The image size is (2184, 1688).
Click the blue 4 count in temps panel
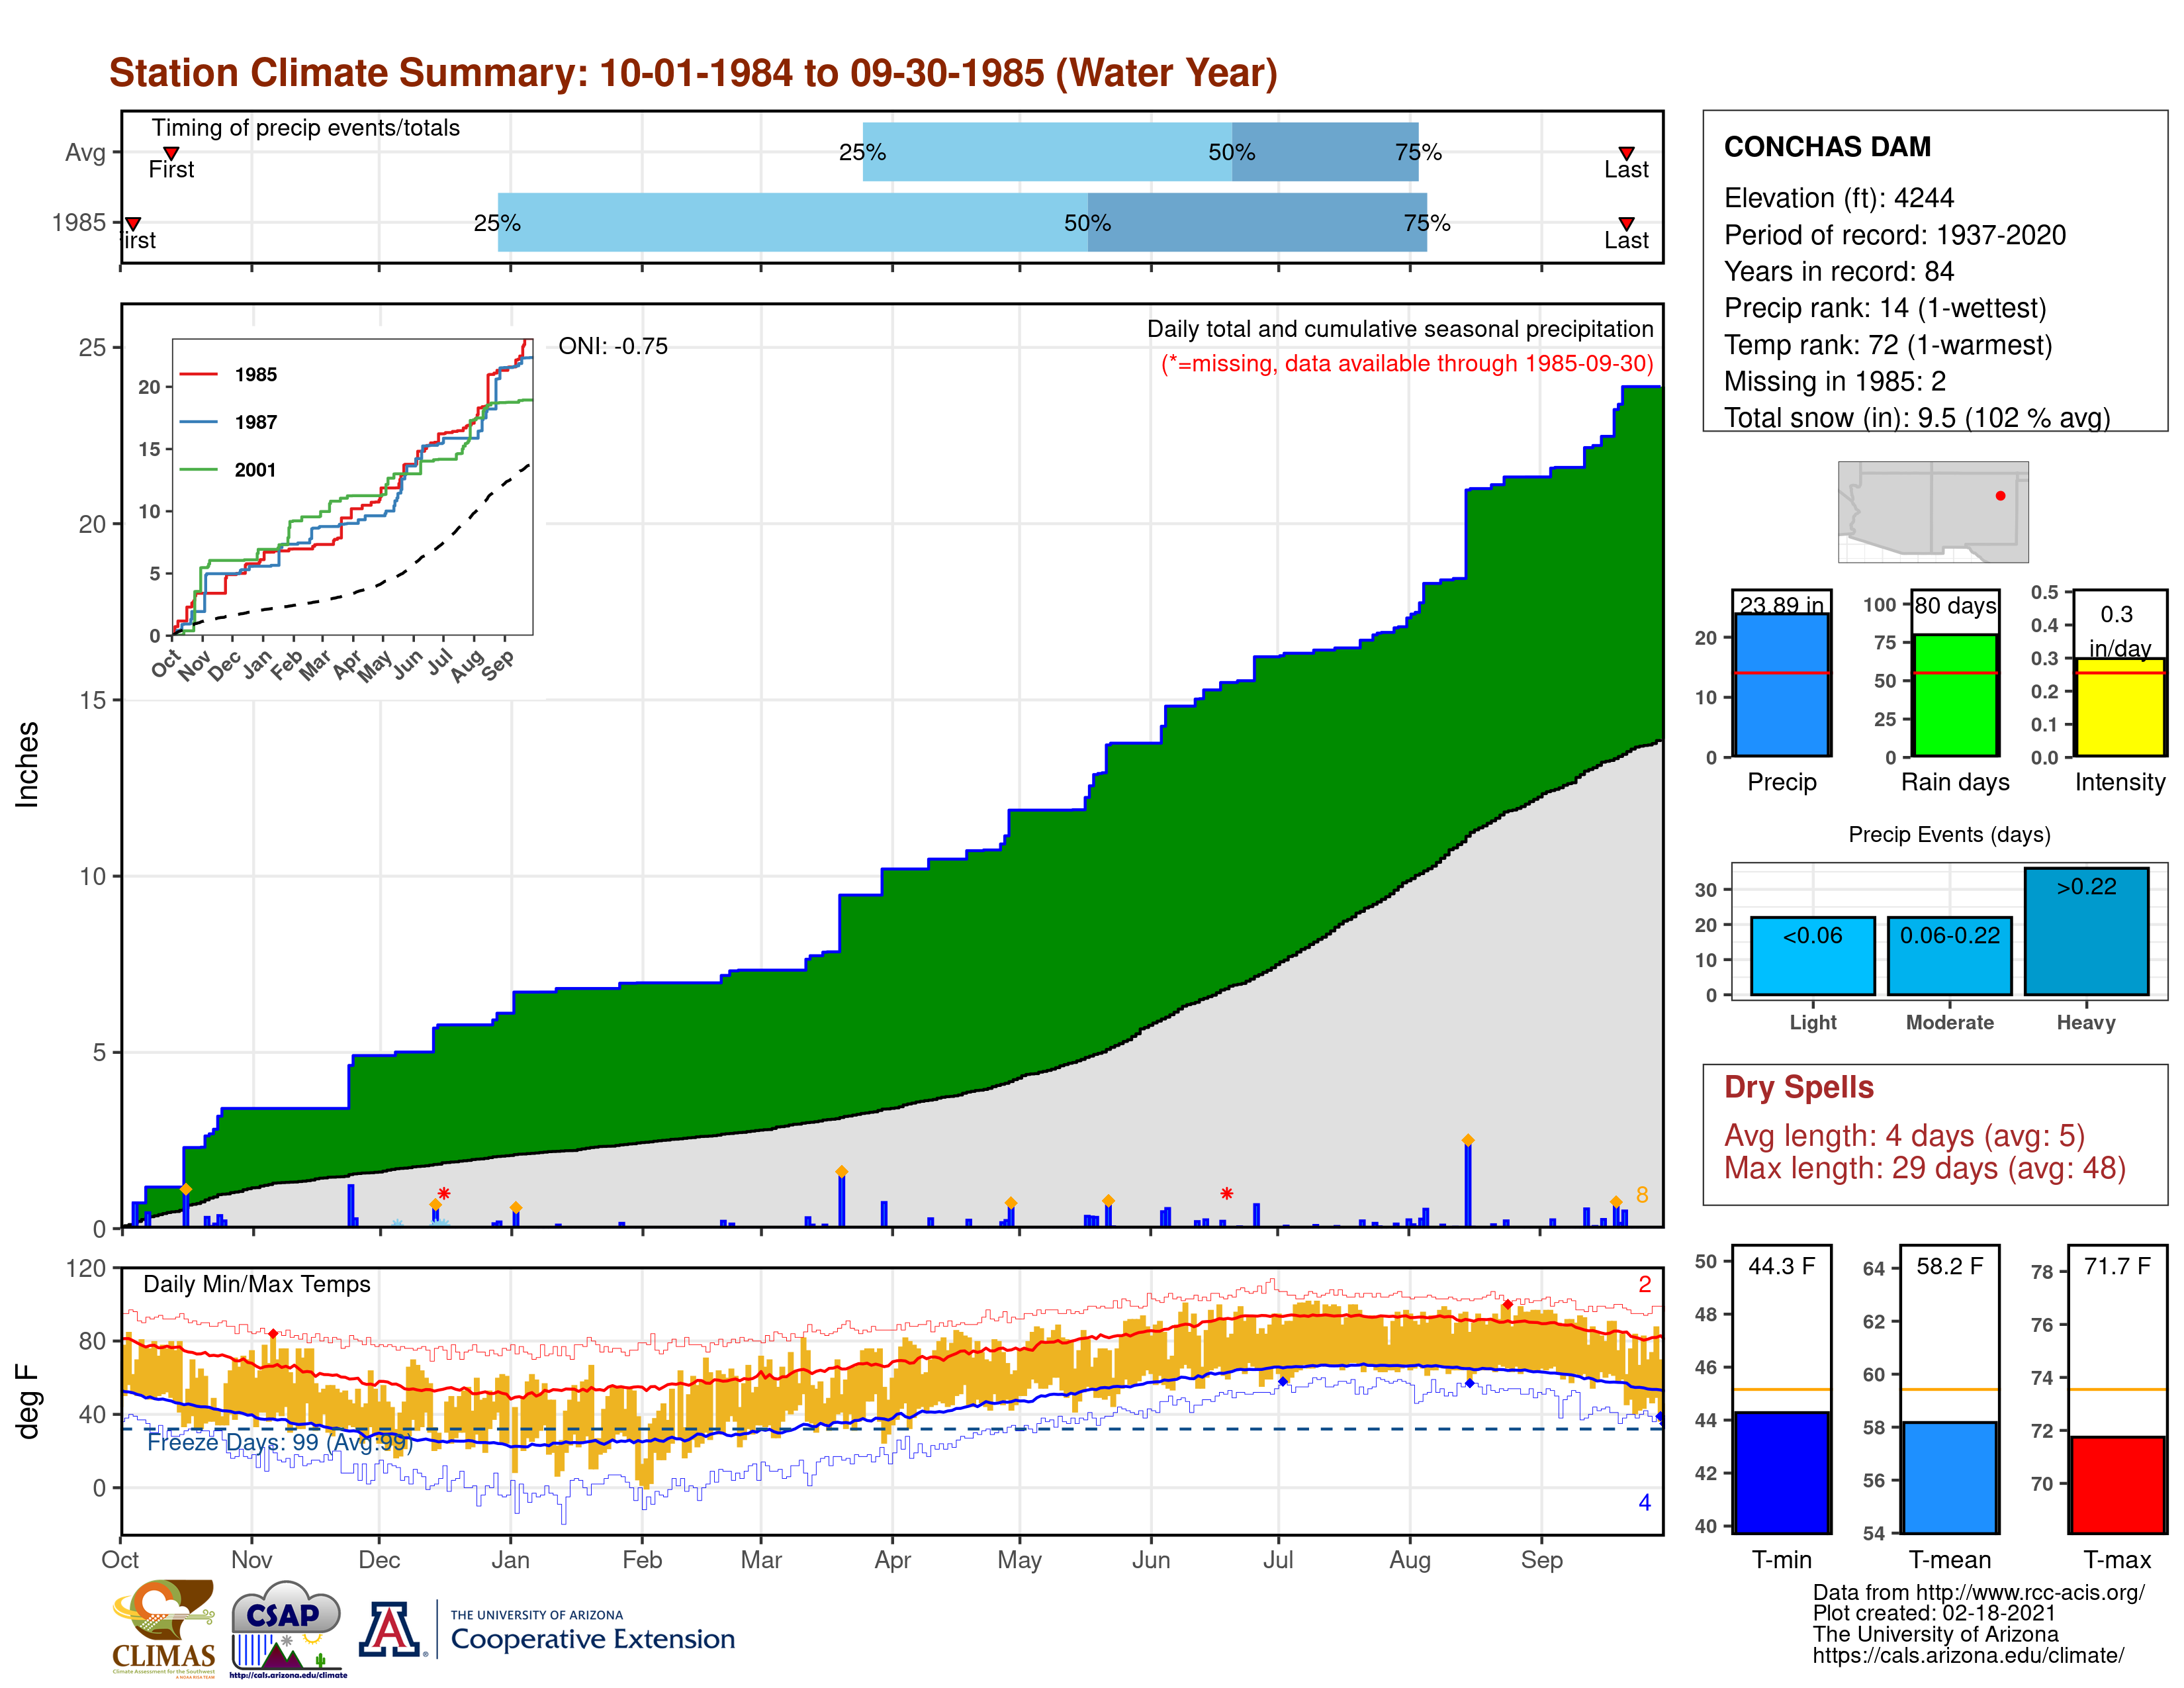tap(1645, 1502)
